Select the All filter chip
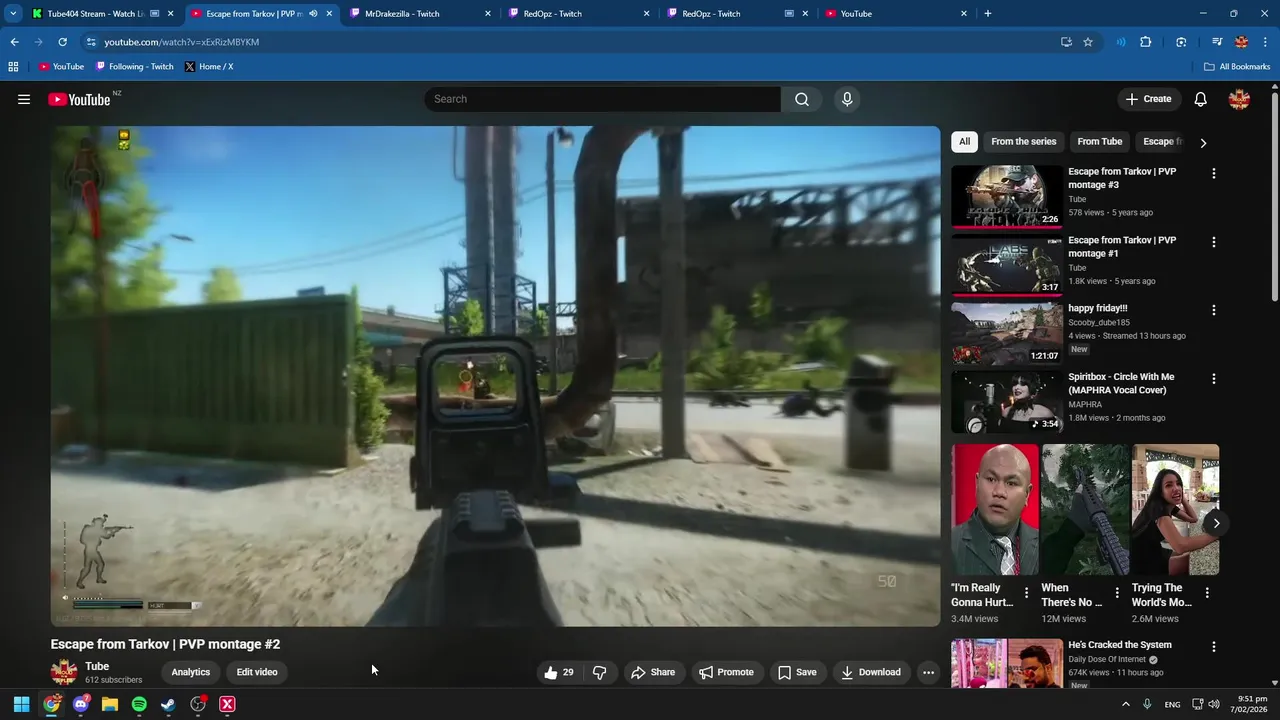The width and height of the screenshot is (1280, 720). [964, 142]
